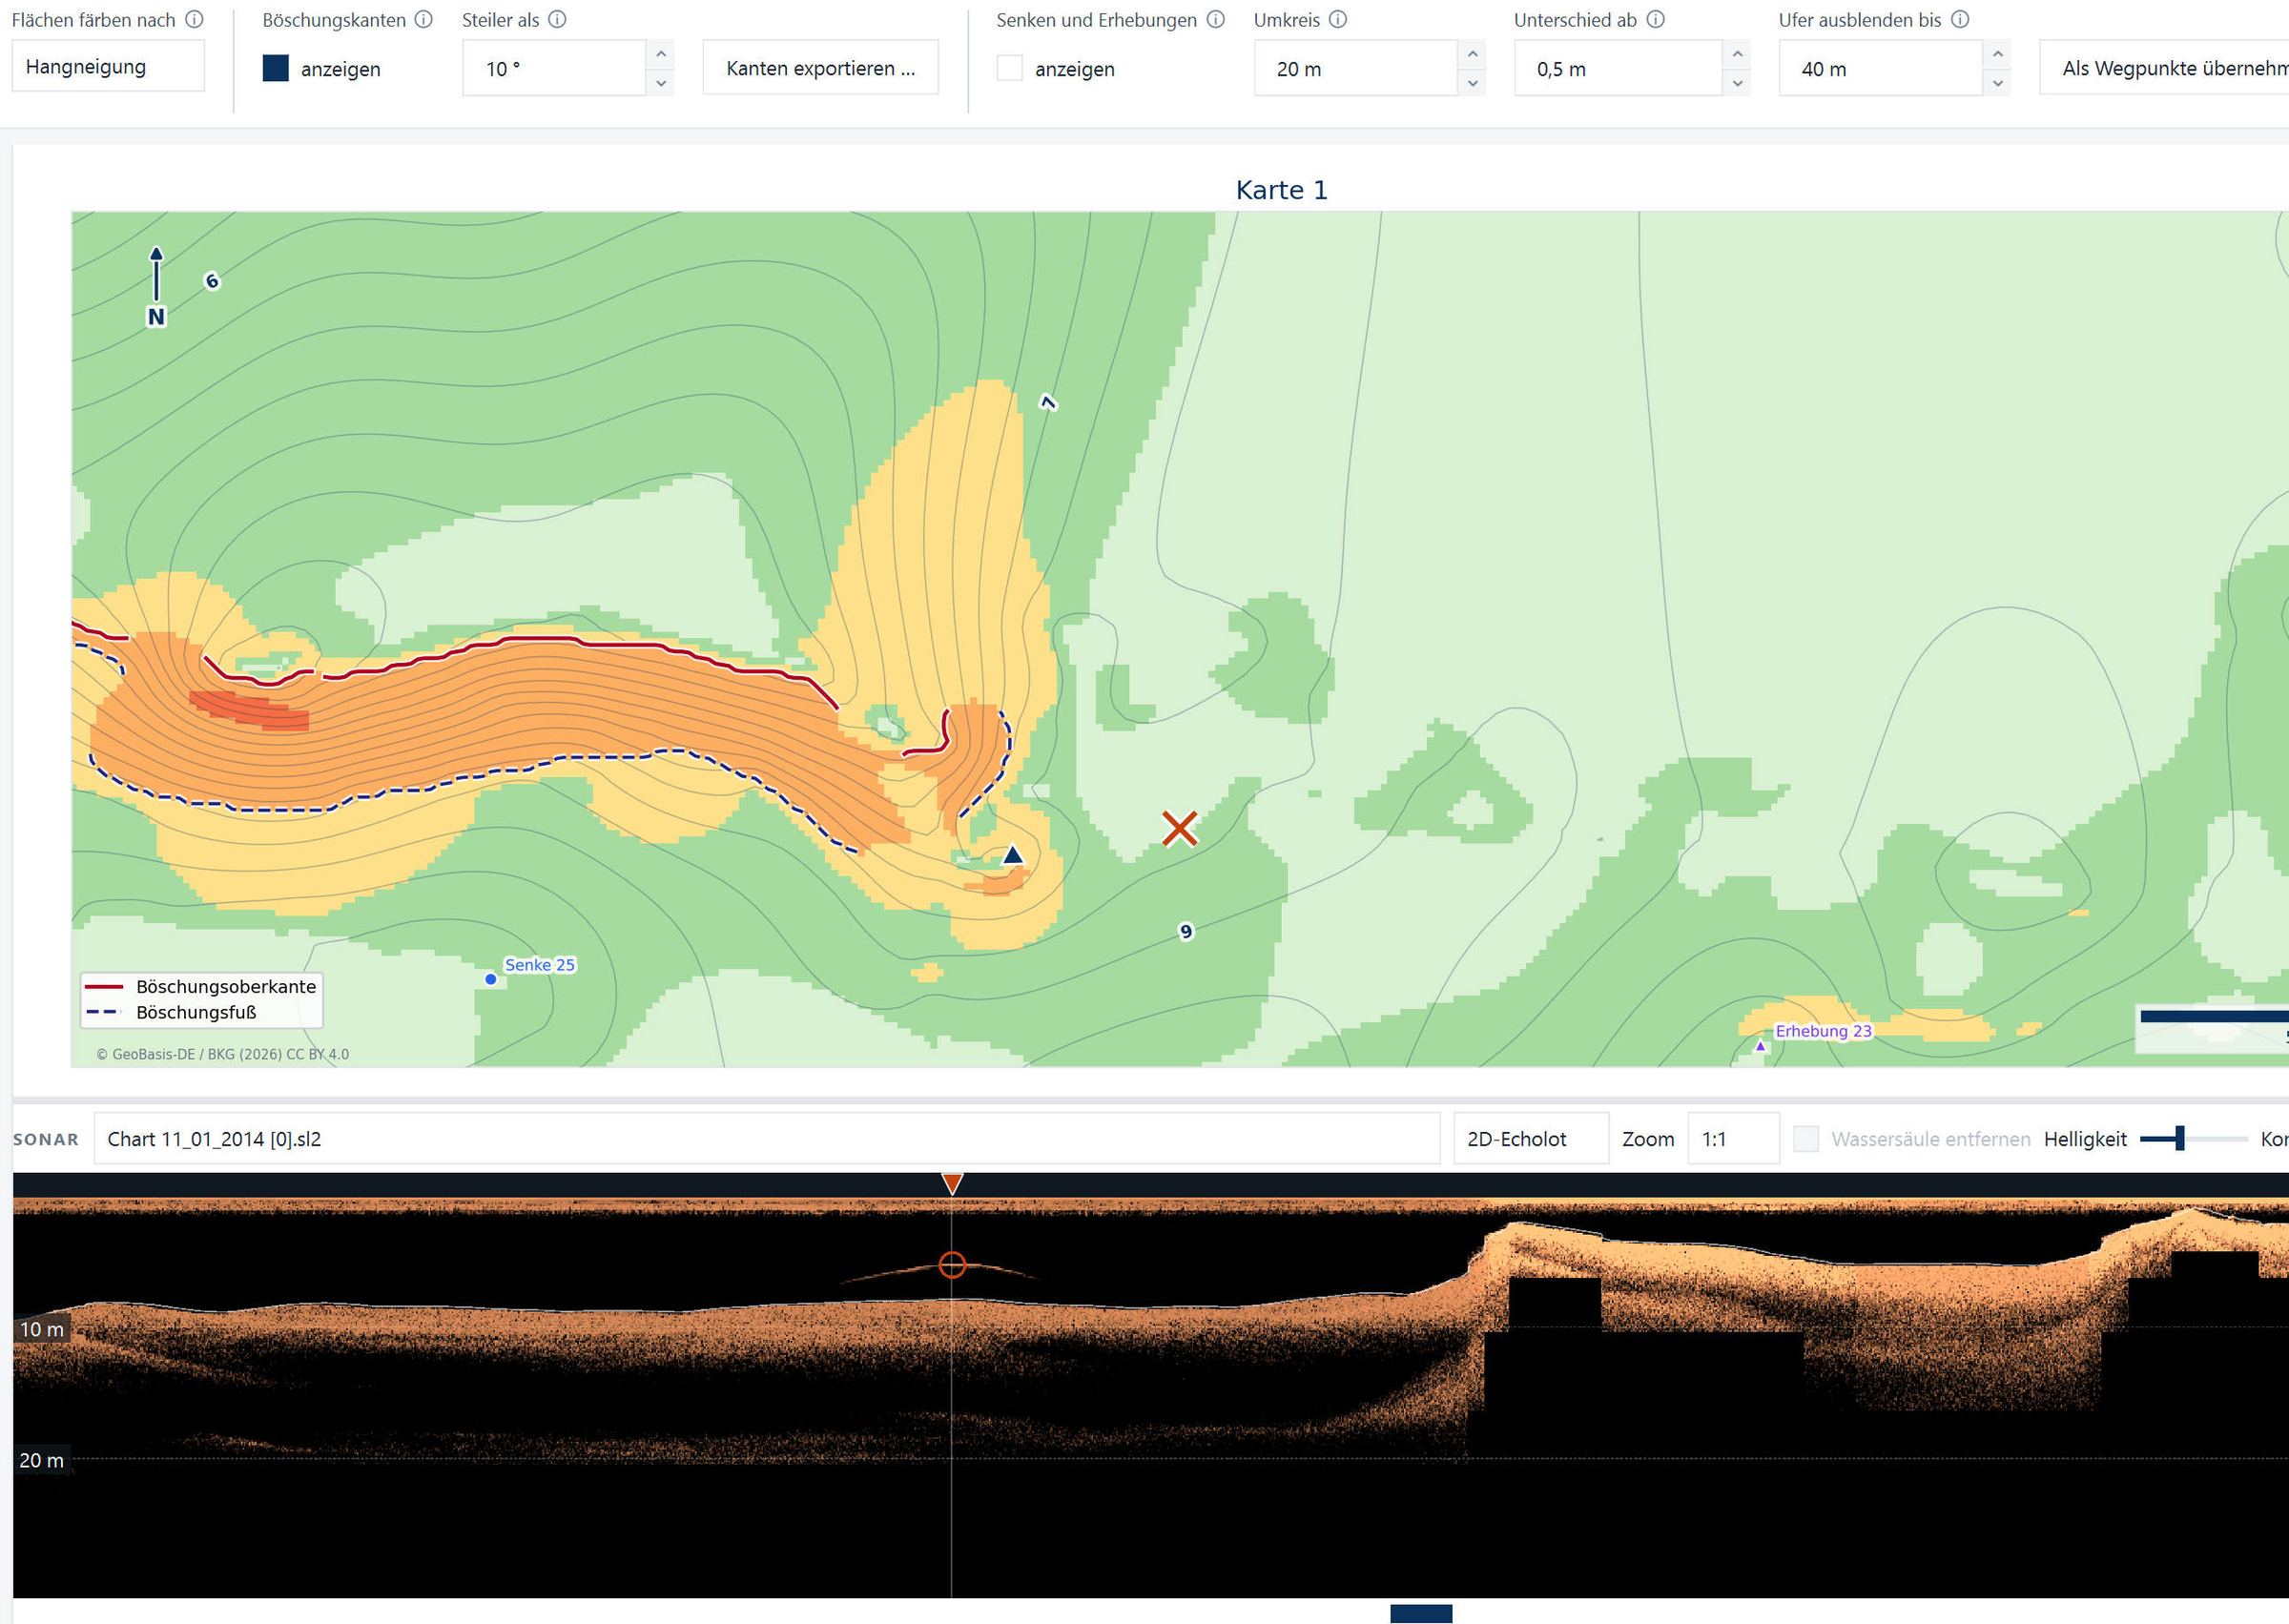Click info icon for Ufer ausblenden bis
Viewport: 2289px width, 1624px height.
pyautogui.click(x=1961, y=19)
